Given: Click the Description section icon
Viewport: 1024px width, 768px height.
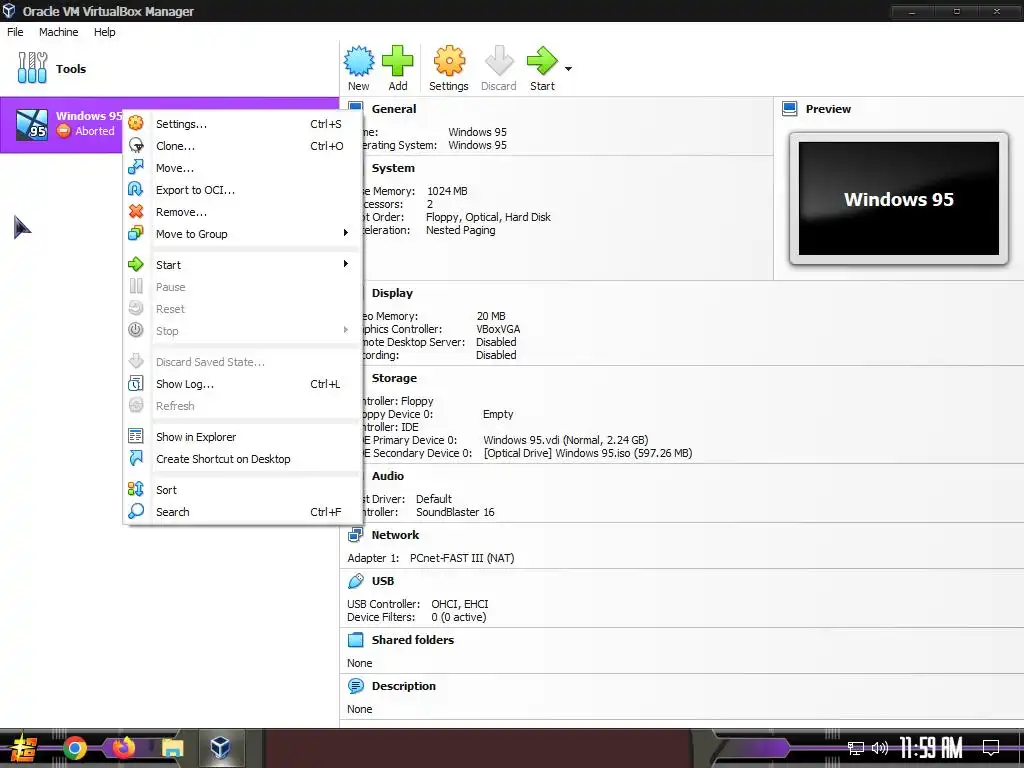Looking at the screenshot, I should [355, 686].
